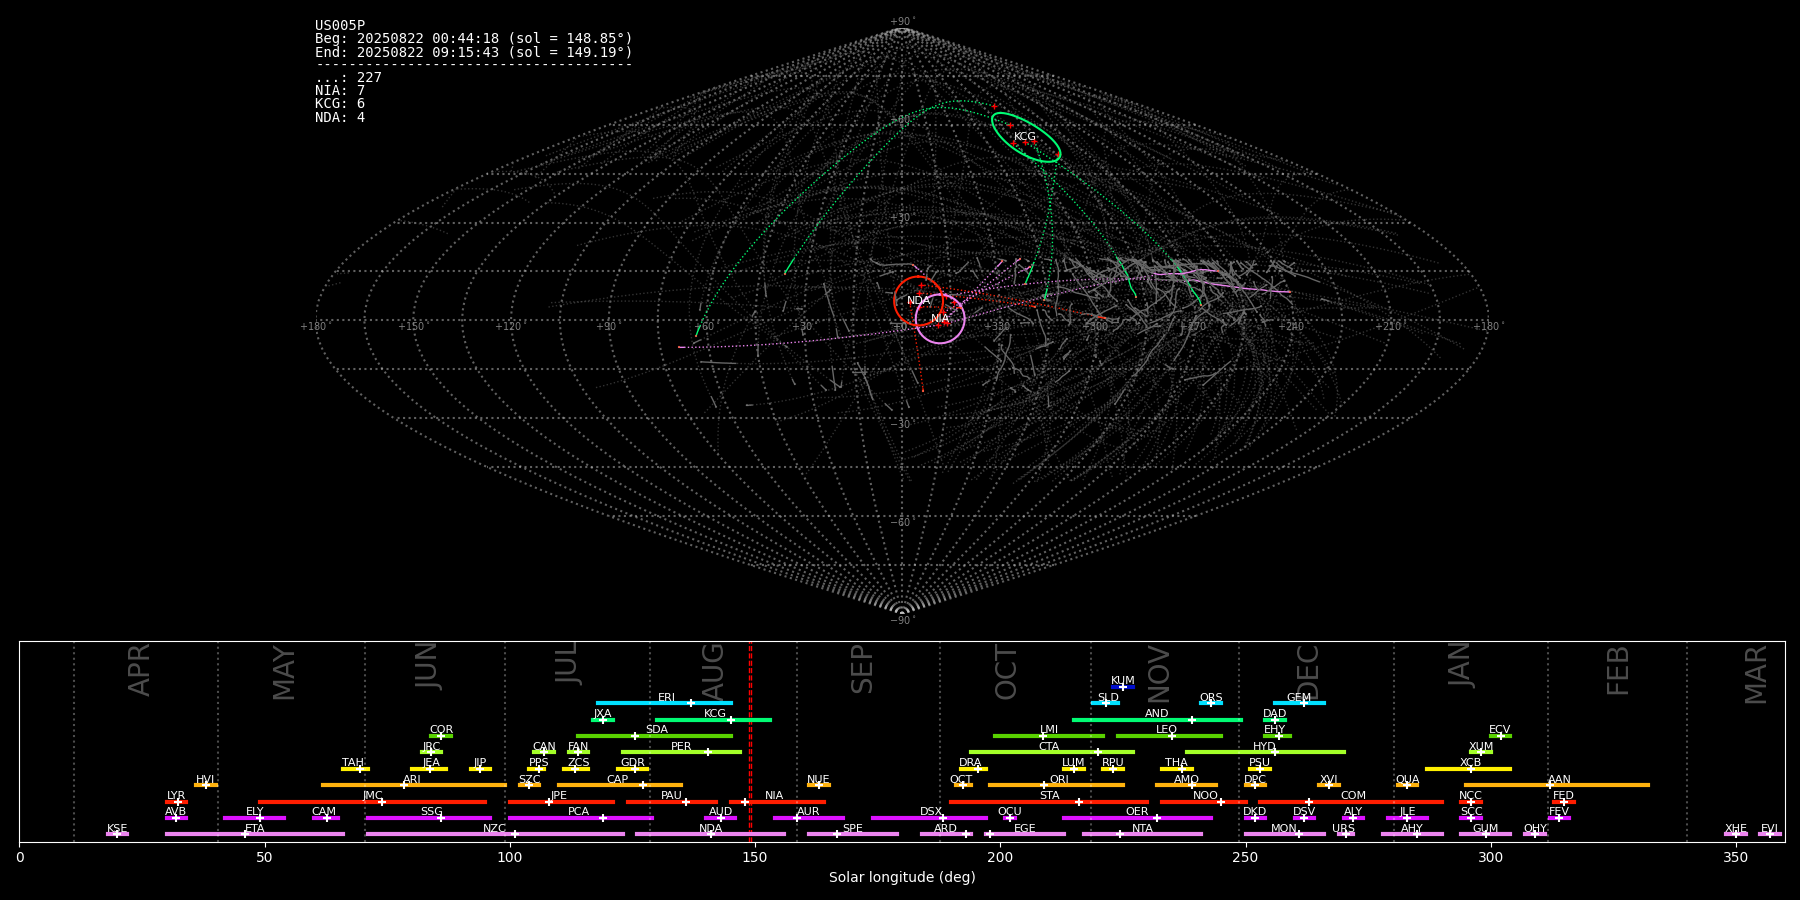This screenshot has height=900, width=1800.
Task: Click the AUR purple shower bar
Action: click(808, 818)
